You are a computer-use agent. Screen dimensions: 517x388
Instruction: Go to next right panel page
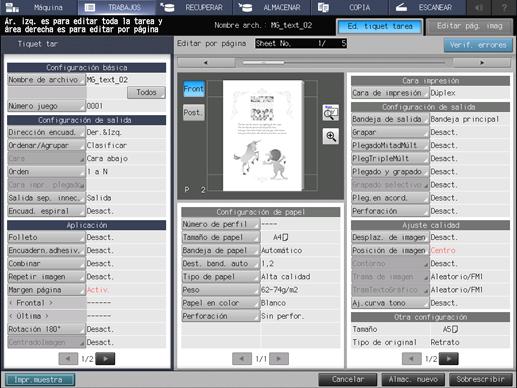click(449, 359)
